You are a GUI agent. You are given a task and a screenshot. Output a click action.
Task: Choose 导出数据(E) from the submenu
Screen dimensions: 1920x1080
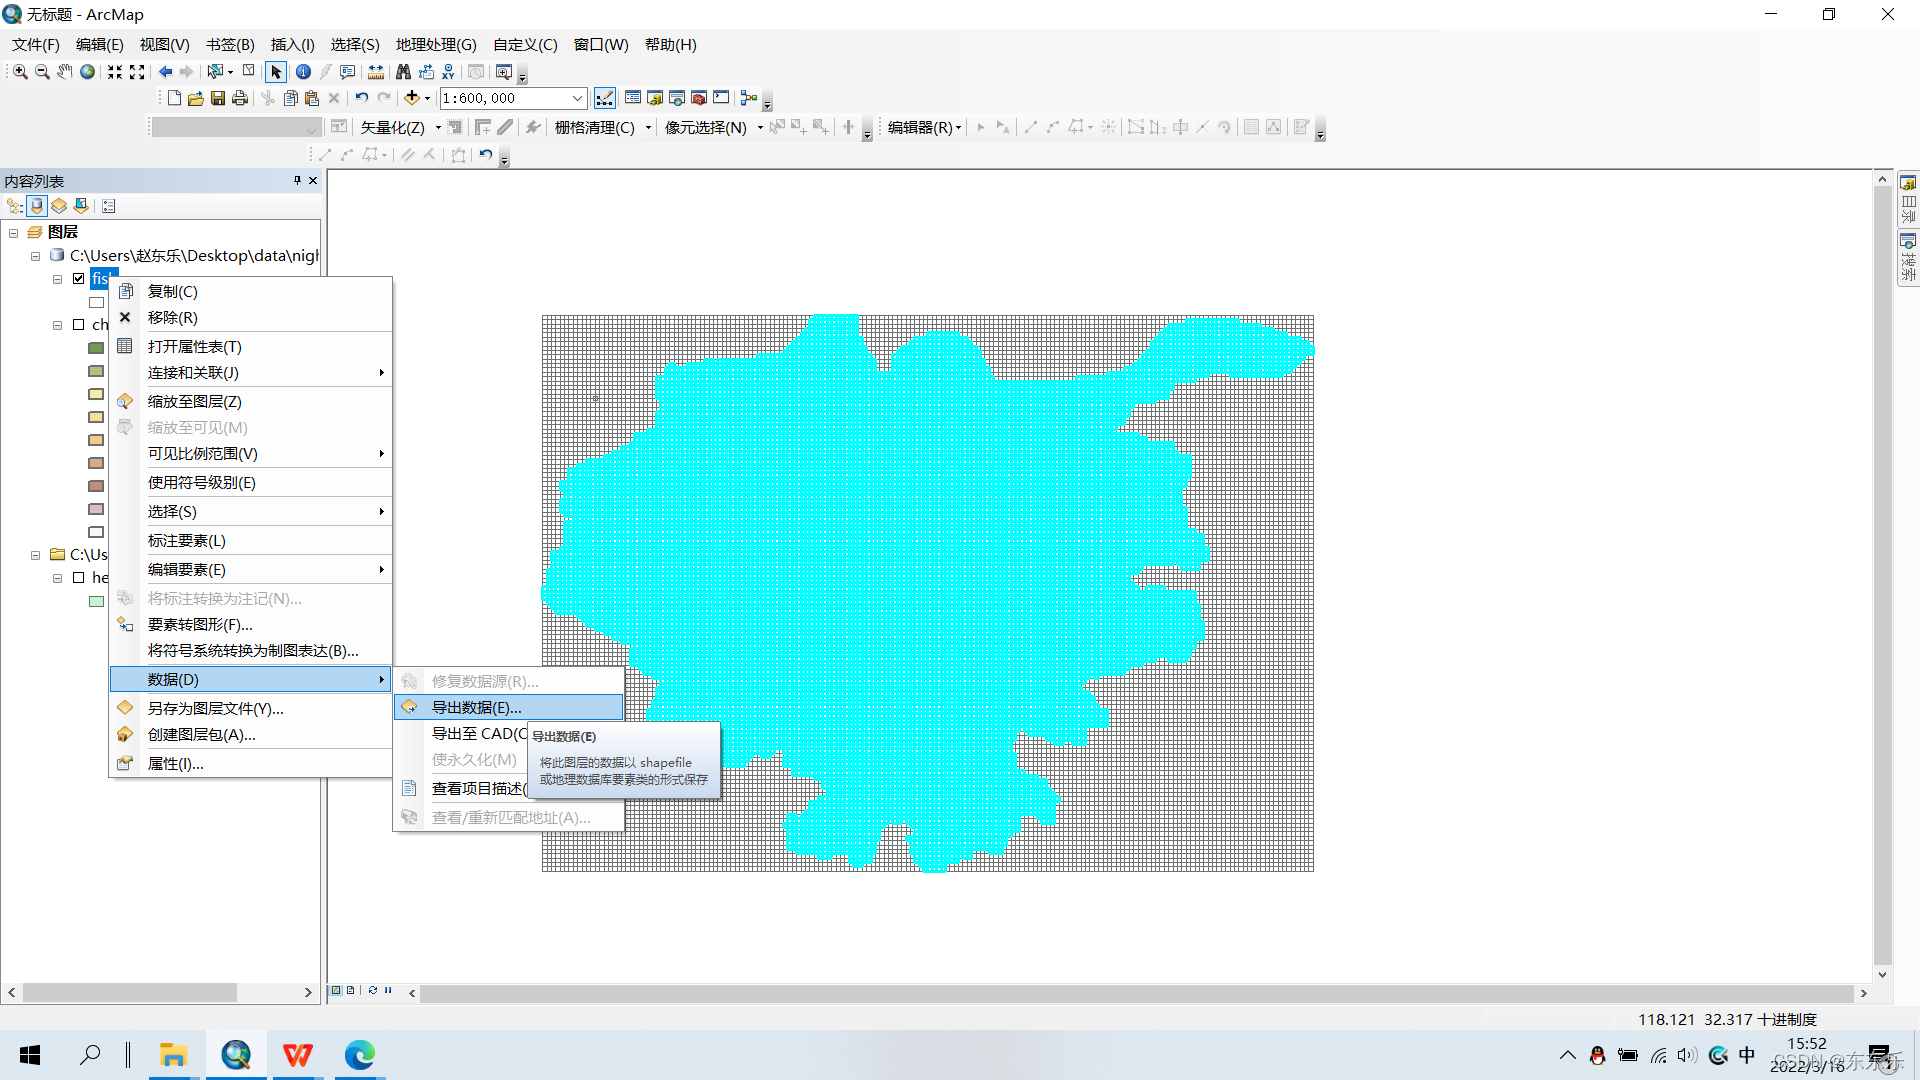476,707
